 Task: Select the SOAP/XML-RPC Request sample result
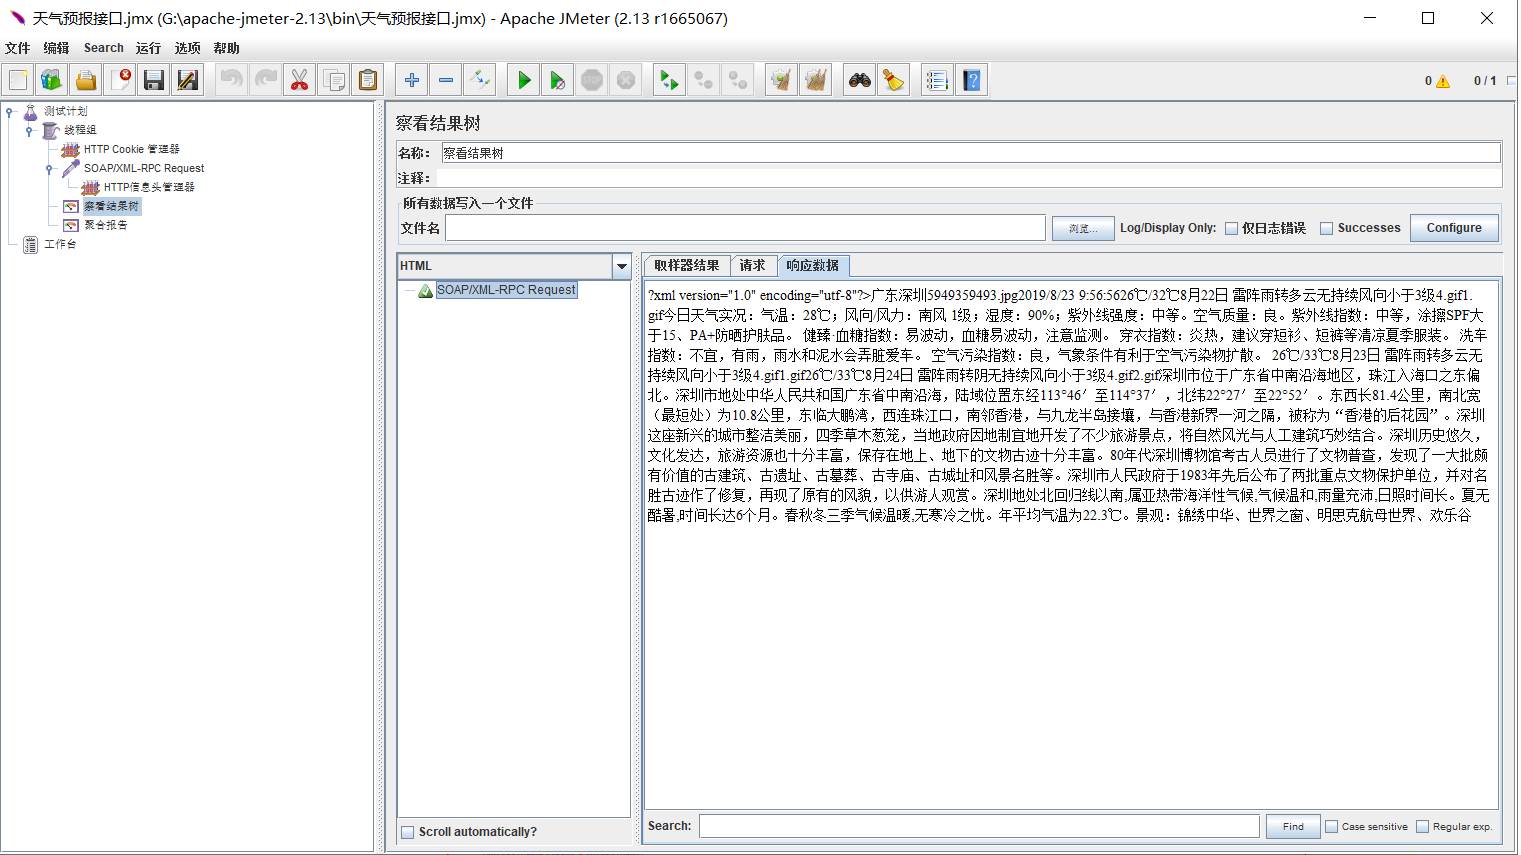coord(506,290)
